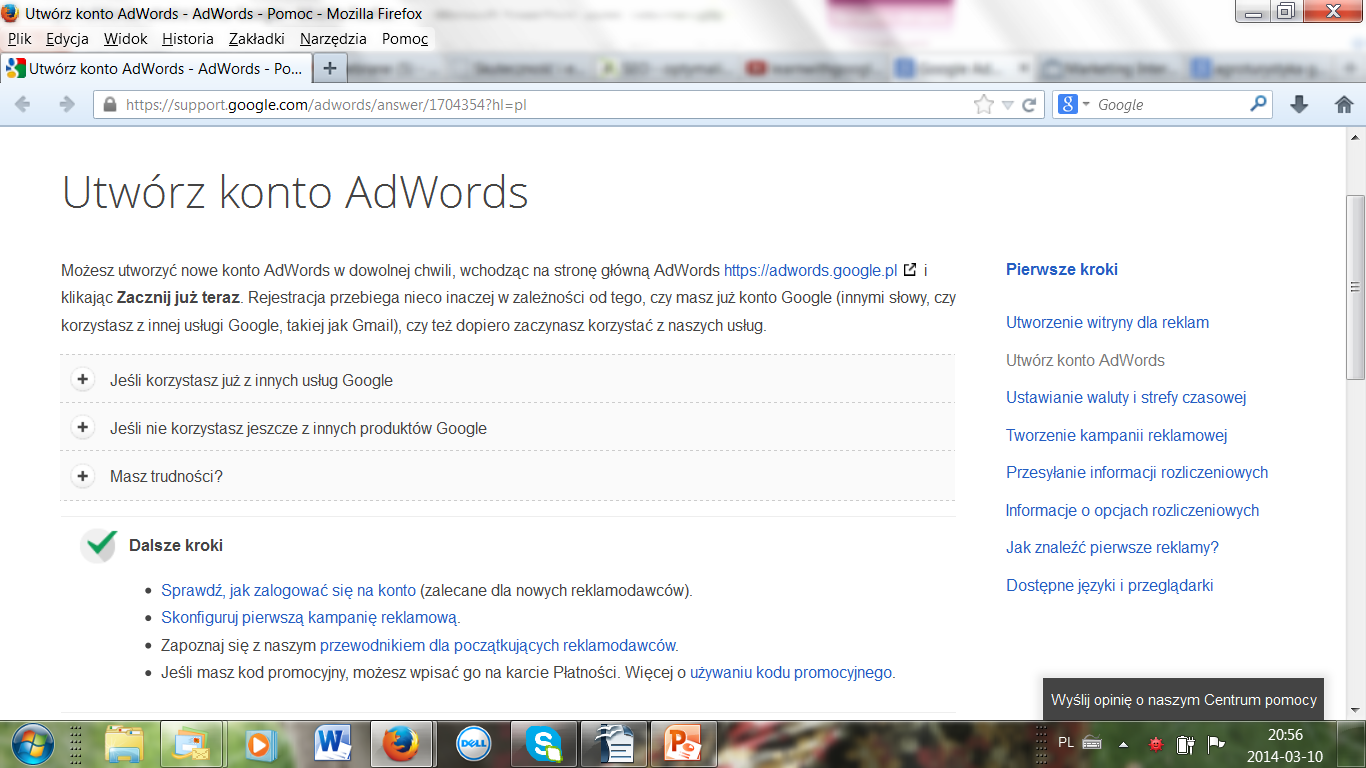Open 'Dostępne języki i przeglądarki' link

click(x=1110, y=585)
